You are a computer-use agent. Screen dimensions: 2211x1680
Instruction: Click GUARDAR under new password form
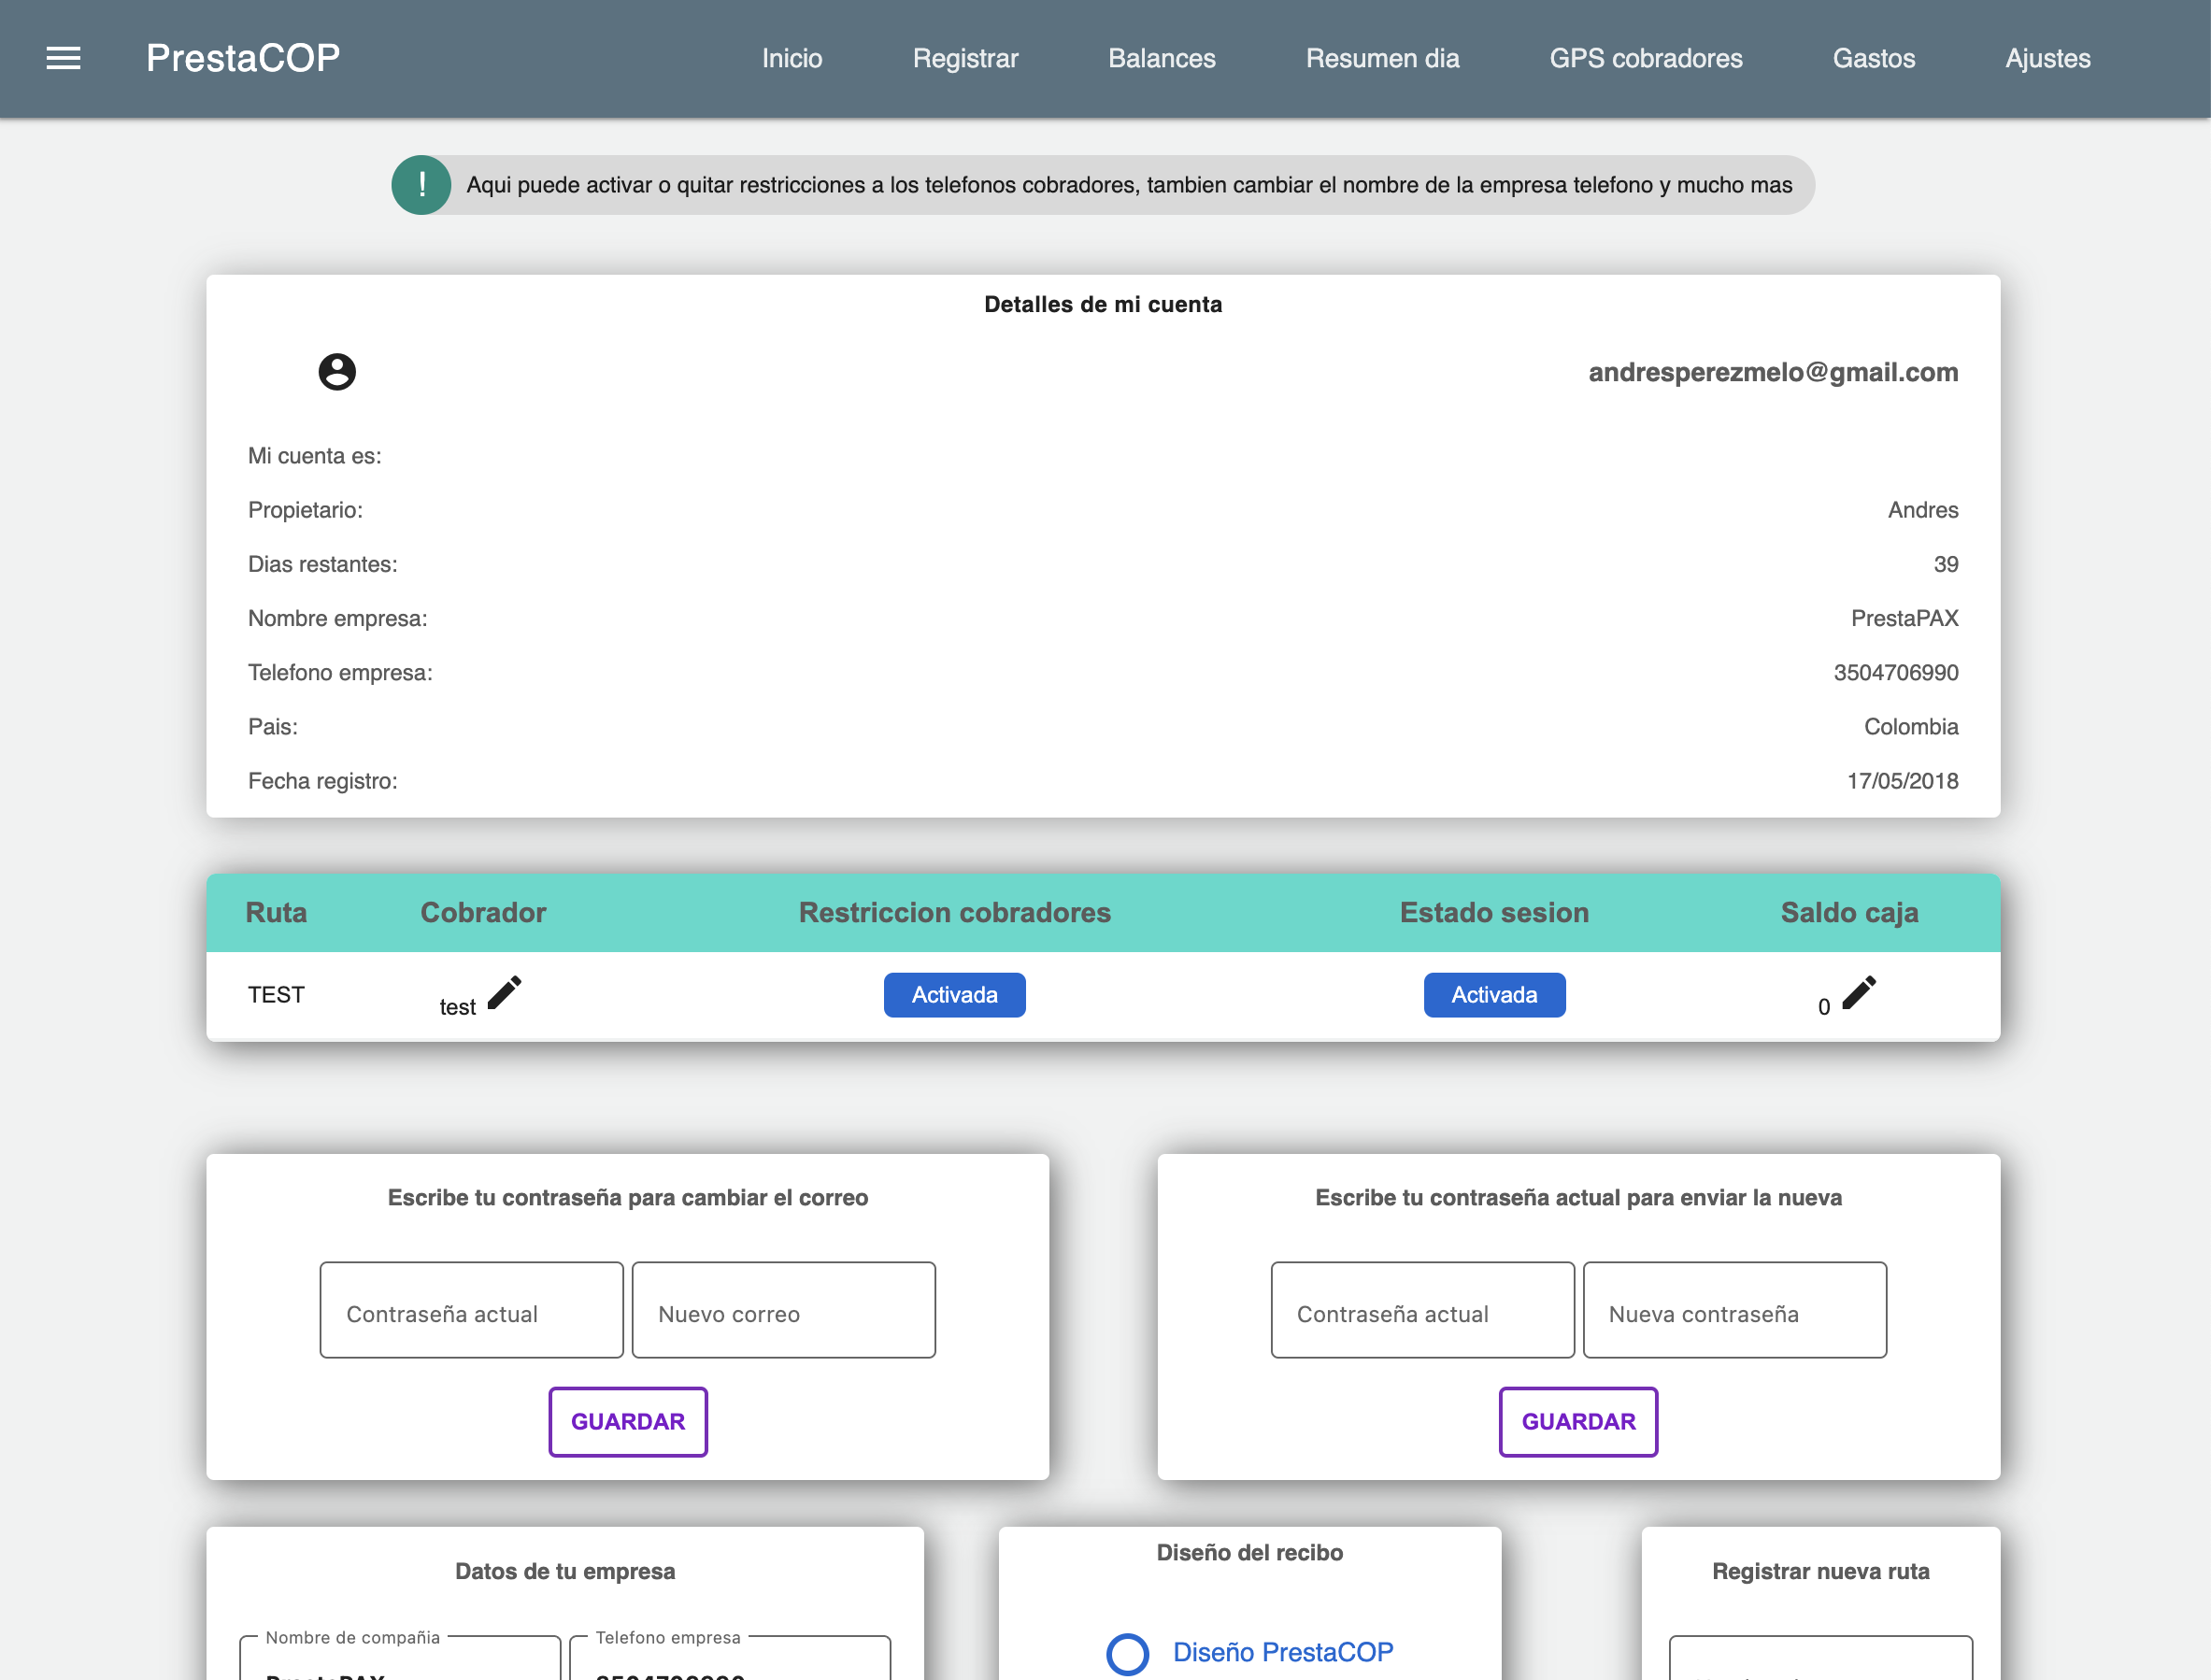[1578, 1421]
